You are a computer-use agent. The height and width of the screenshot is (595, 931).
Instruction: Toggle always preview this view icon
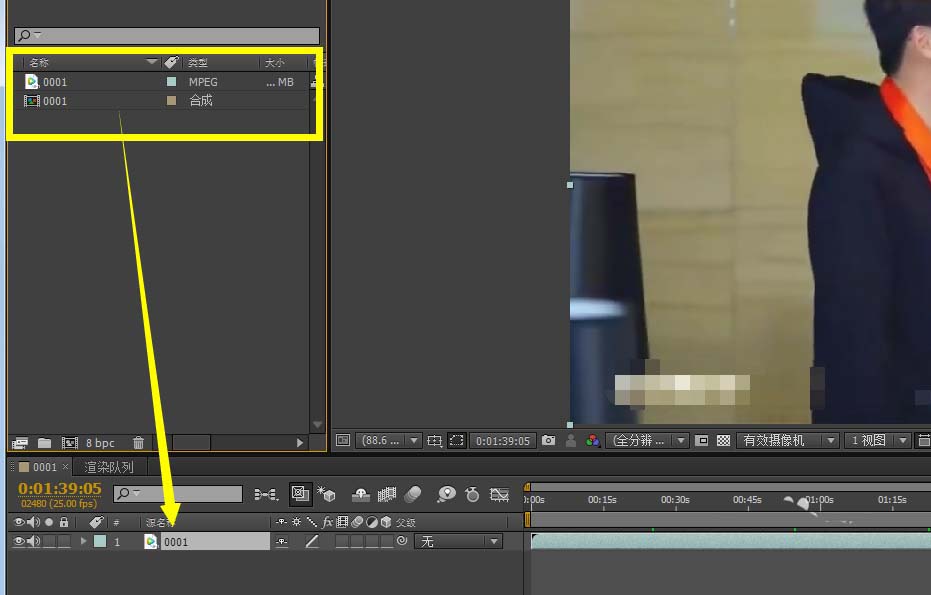tap(343, 440)
